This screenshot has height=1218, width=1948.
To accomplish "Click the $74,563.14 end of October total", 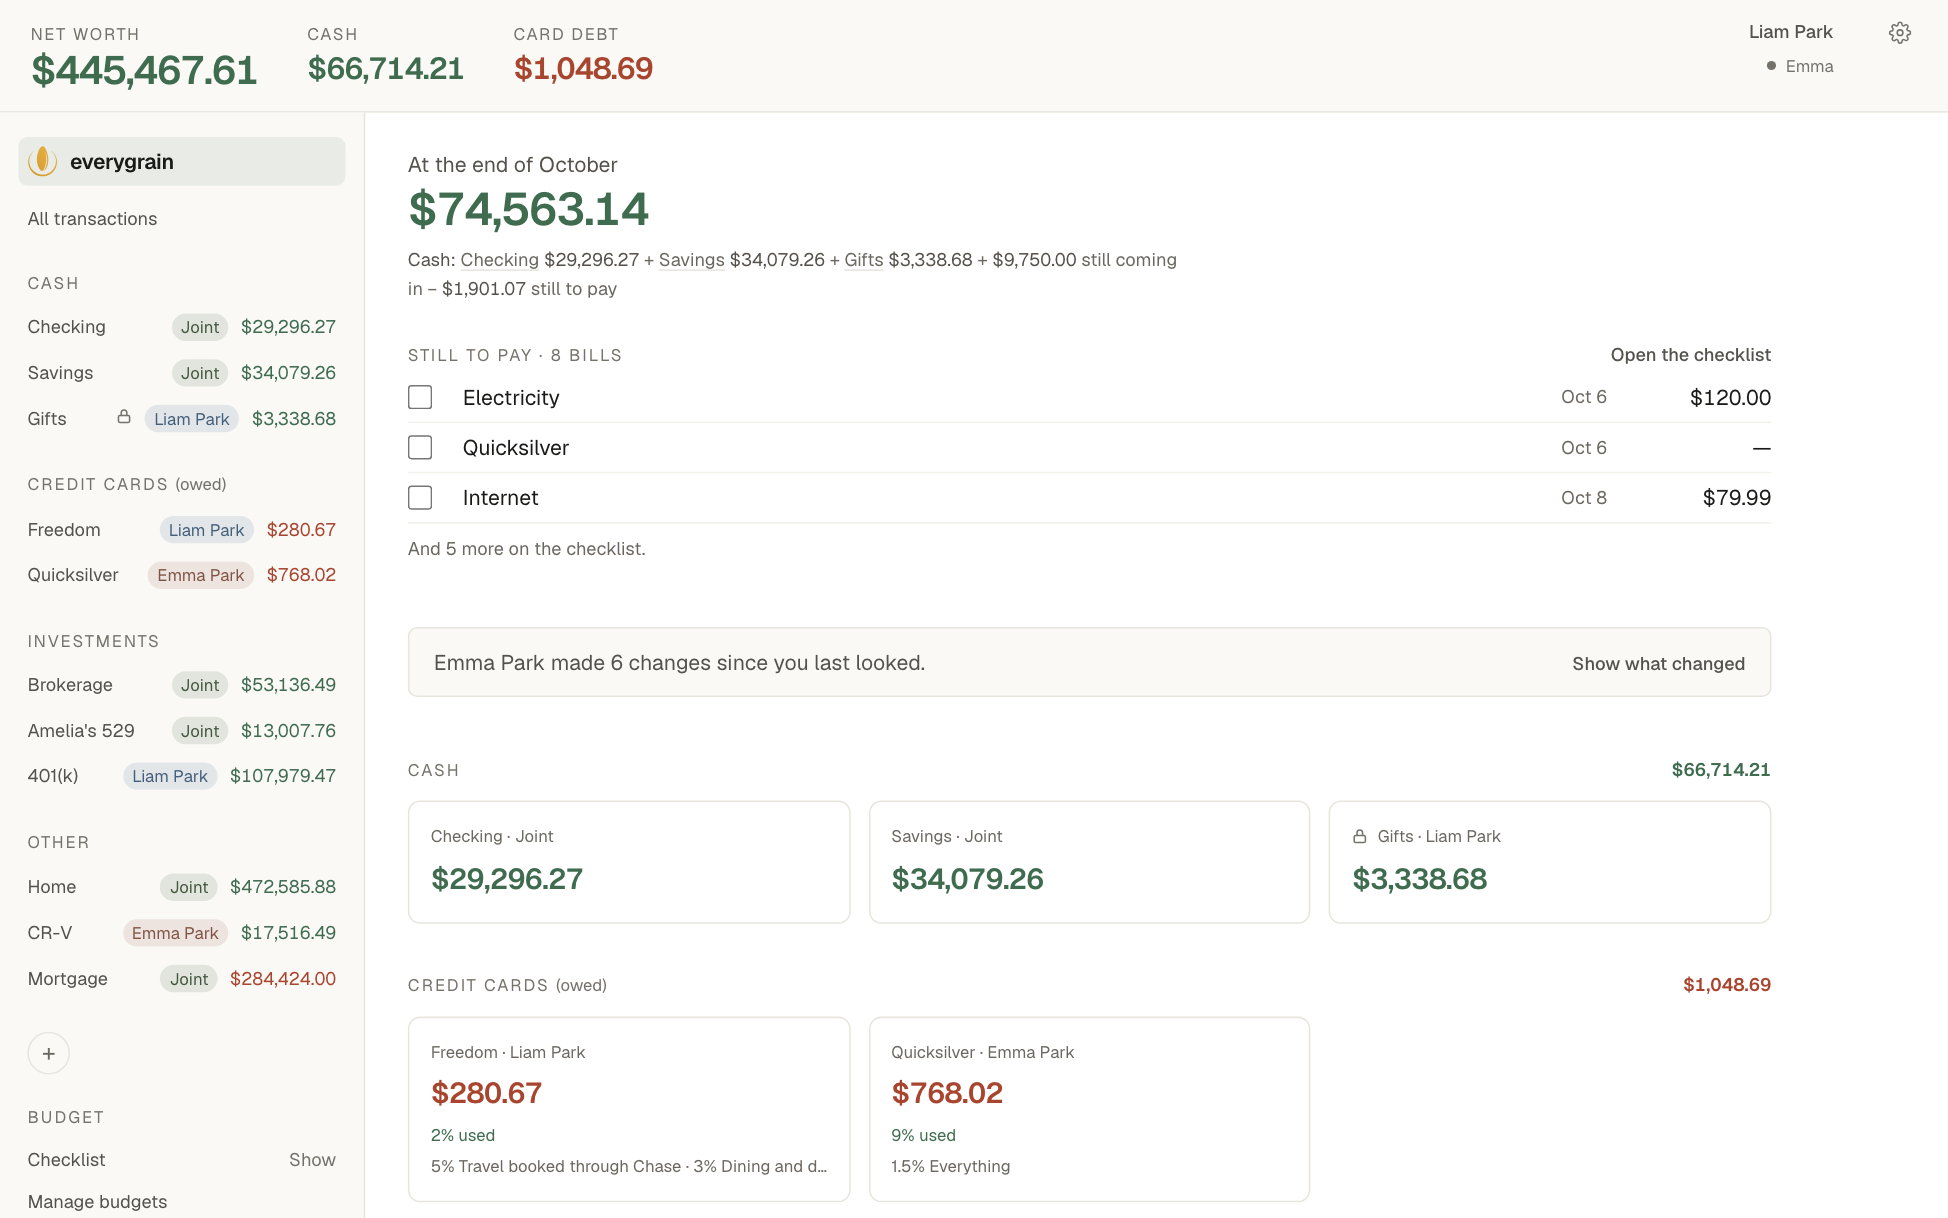I will coord(528,209).
